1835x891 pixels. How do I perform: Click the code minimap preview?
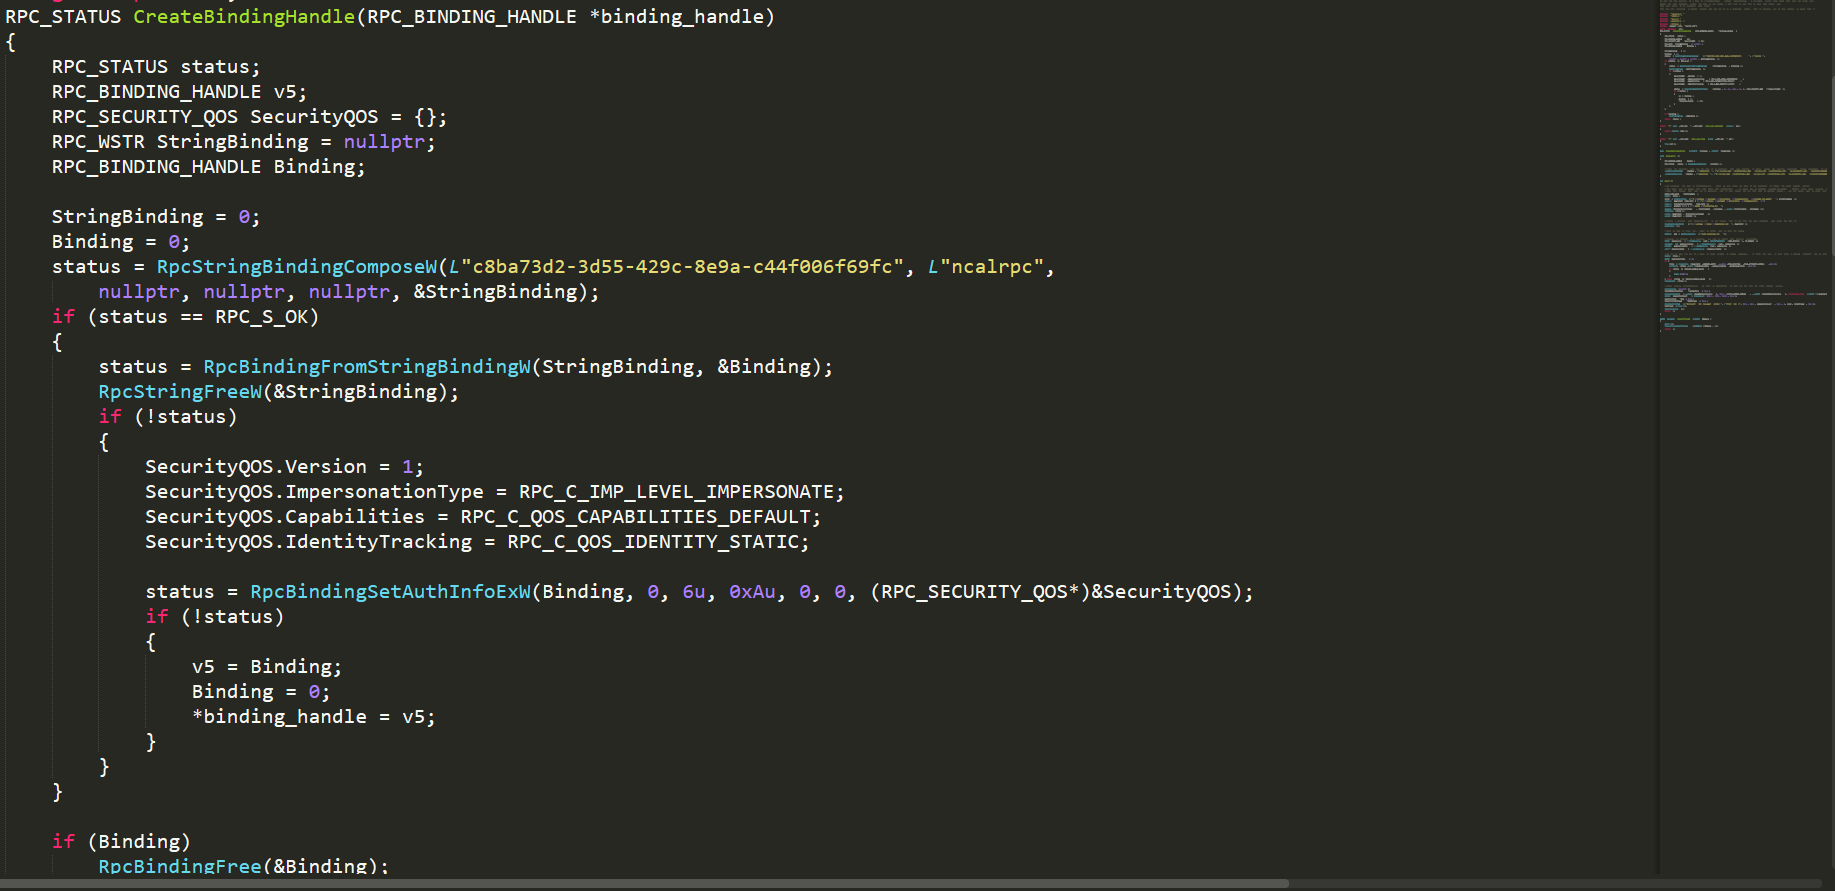click(x=1745, y=165)
